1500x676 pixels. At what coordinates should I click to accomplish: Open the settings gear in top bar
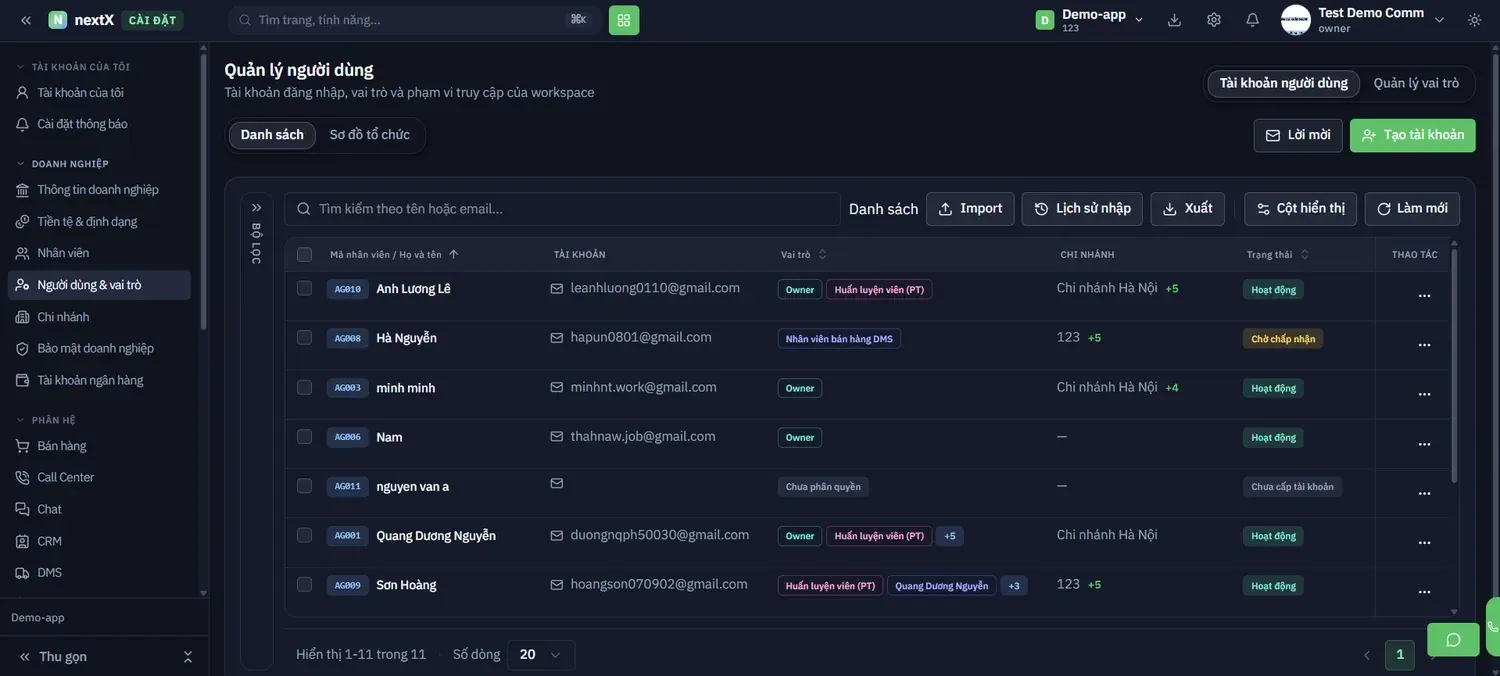click(1214, 20)
